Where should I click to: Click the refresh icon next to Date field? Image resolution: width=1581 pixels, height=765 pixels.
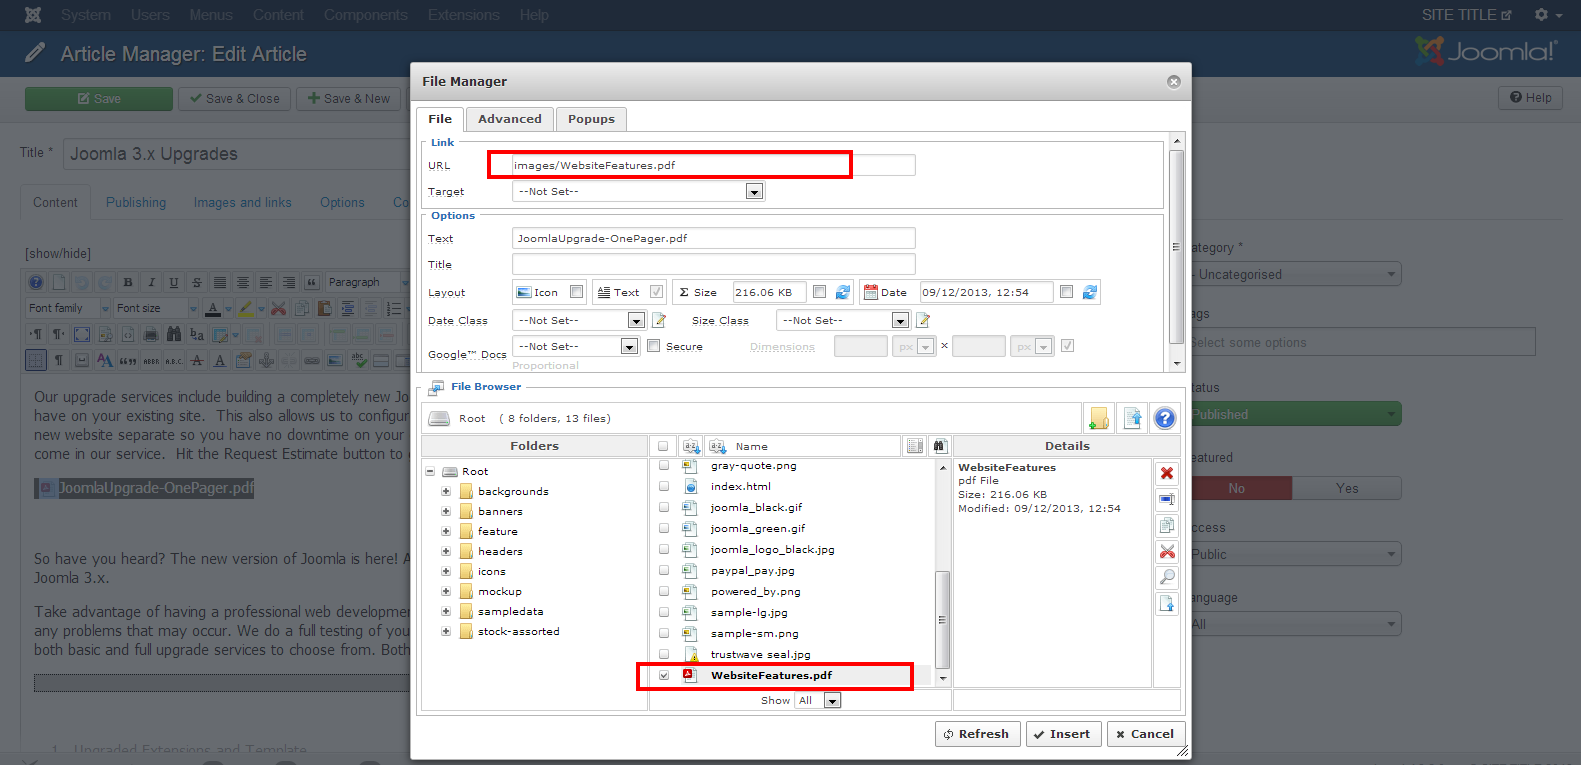[x=1089, y=292]
